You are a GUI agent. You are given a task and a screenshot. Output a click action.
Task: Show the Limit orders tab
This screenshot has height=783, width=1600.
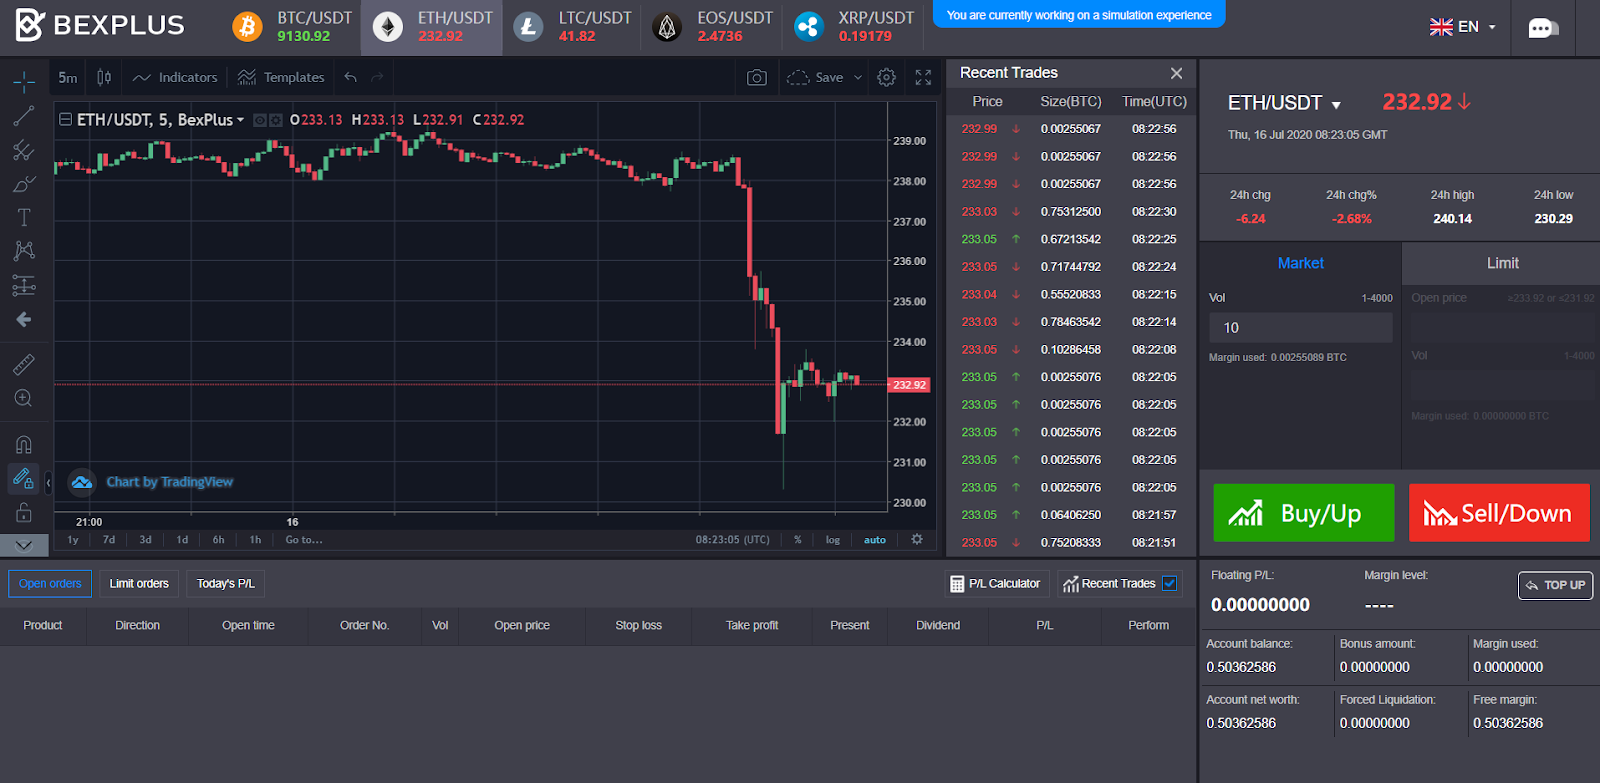click(x=139, y=584)
